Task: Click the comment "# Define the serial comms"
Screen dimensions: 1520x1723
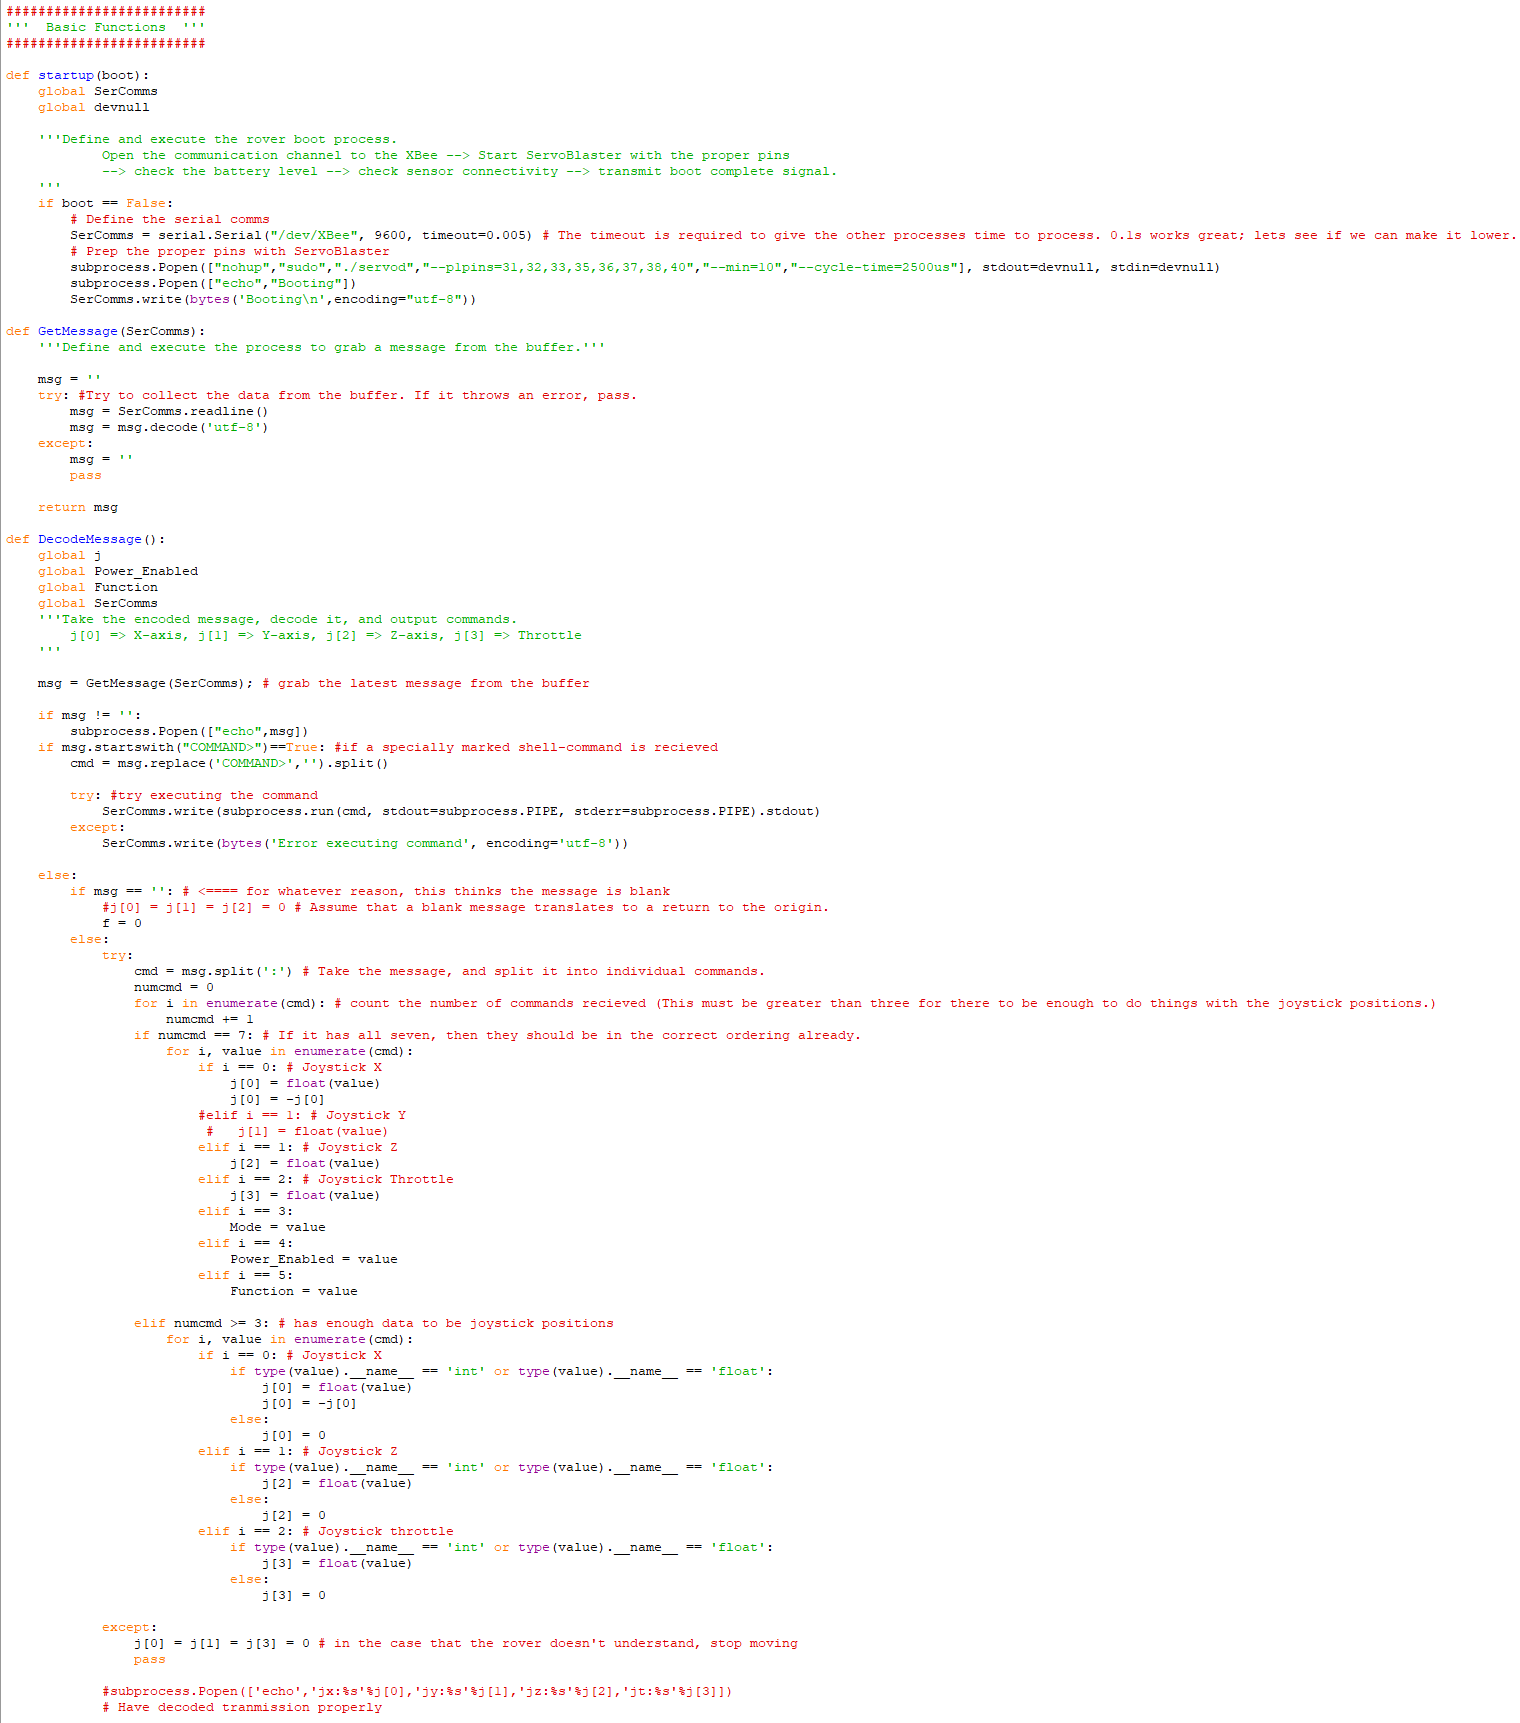Action: click(x=170, y=219)
